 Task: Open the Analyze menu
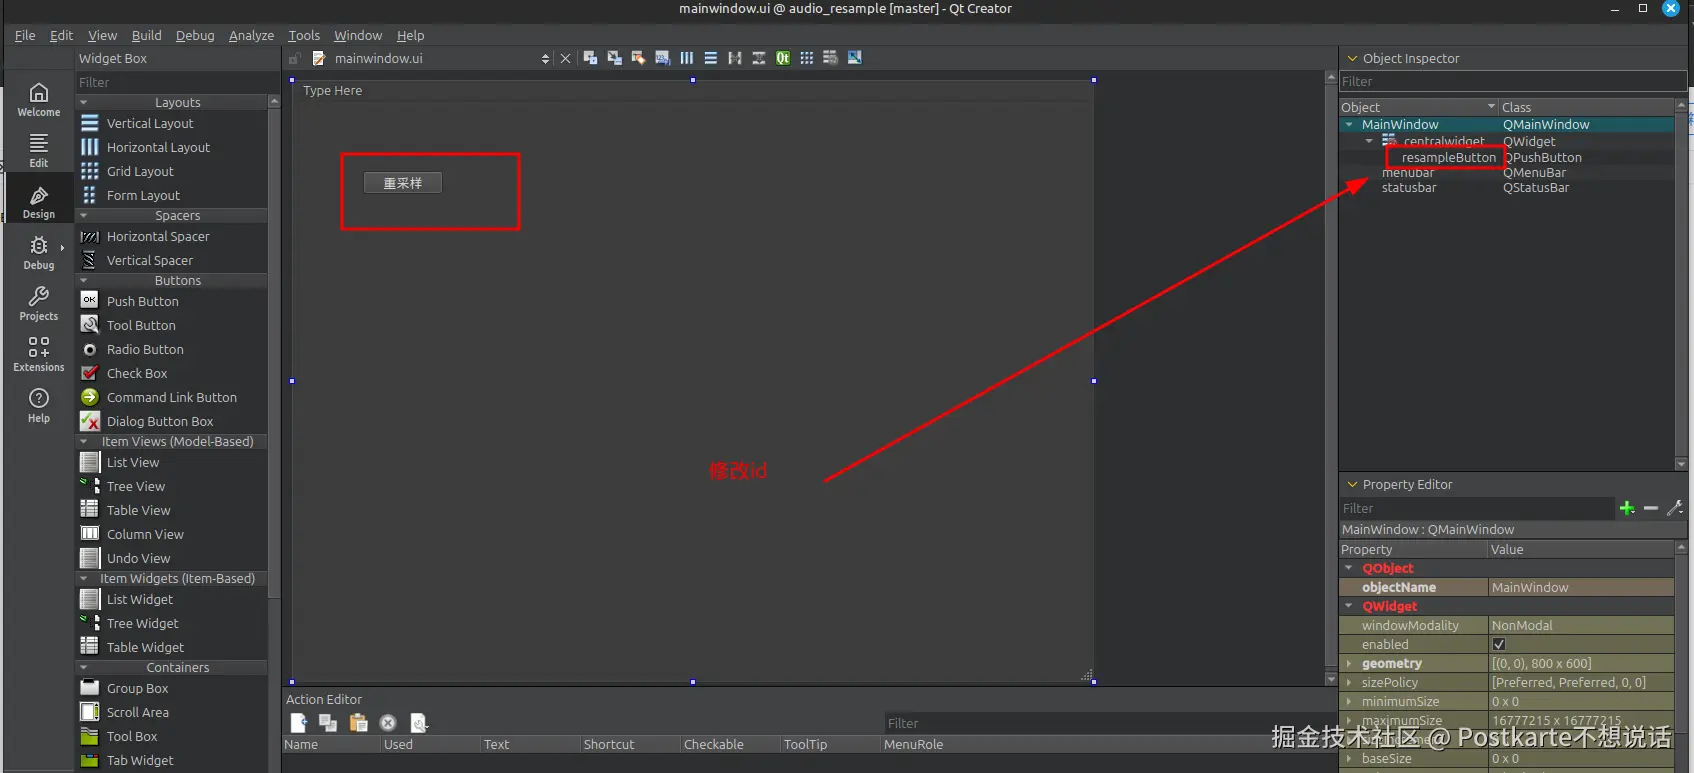[251, 35]
